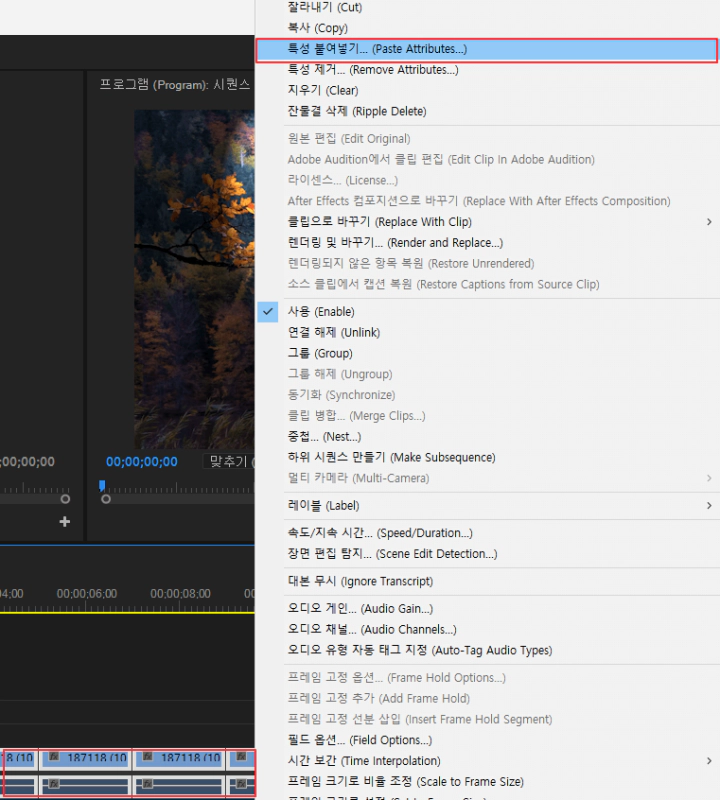The width and height of the screenshot is (720, 800).
Task: Click fx badge on rightmost audio clip
Action: (x=241, y=784)
